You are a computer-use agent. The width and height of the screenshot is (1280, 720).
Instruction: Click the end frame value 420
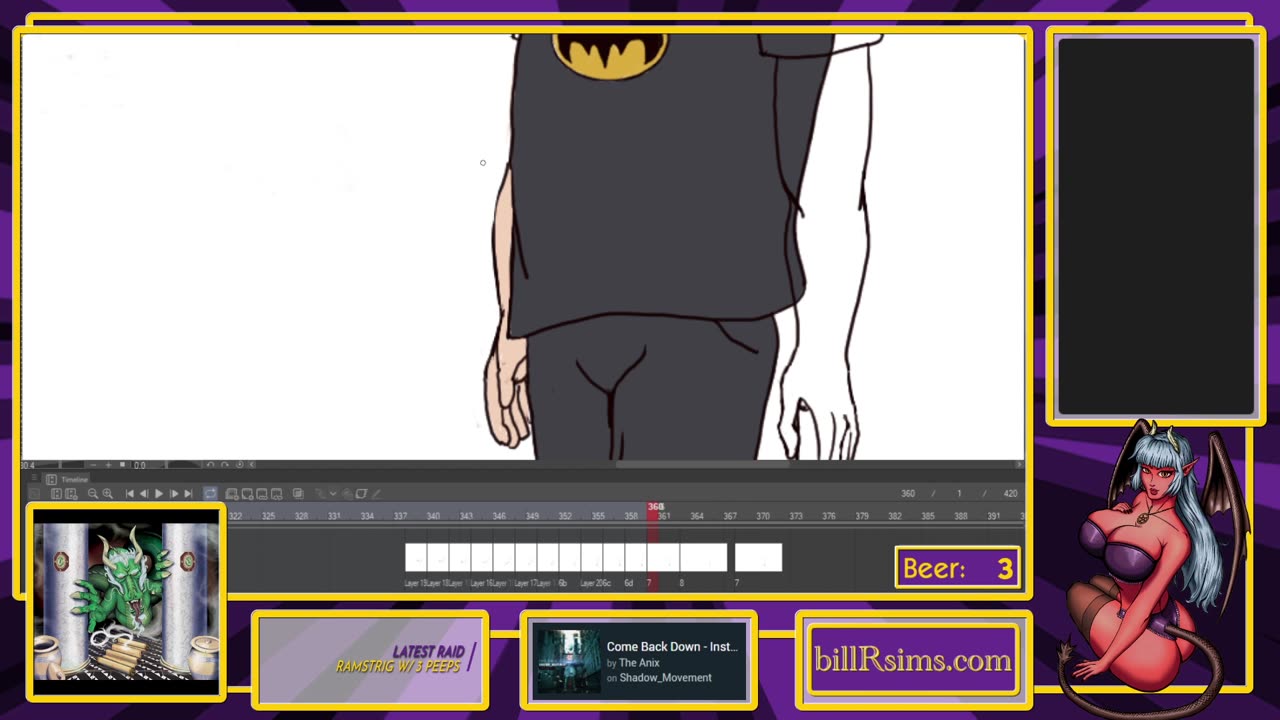point(1010,493)
